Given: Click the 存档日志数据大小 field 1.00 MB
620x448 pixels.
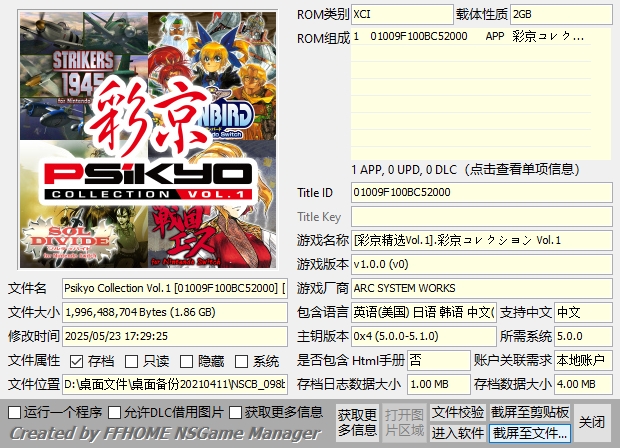Looking at the screenshot, I should 439,384.
